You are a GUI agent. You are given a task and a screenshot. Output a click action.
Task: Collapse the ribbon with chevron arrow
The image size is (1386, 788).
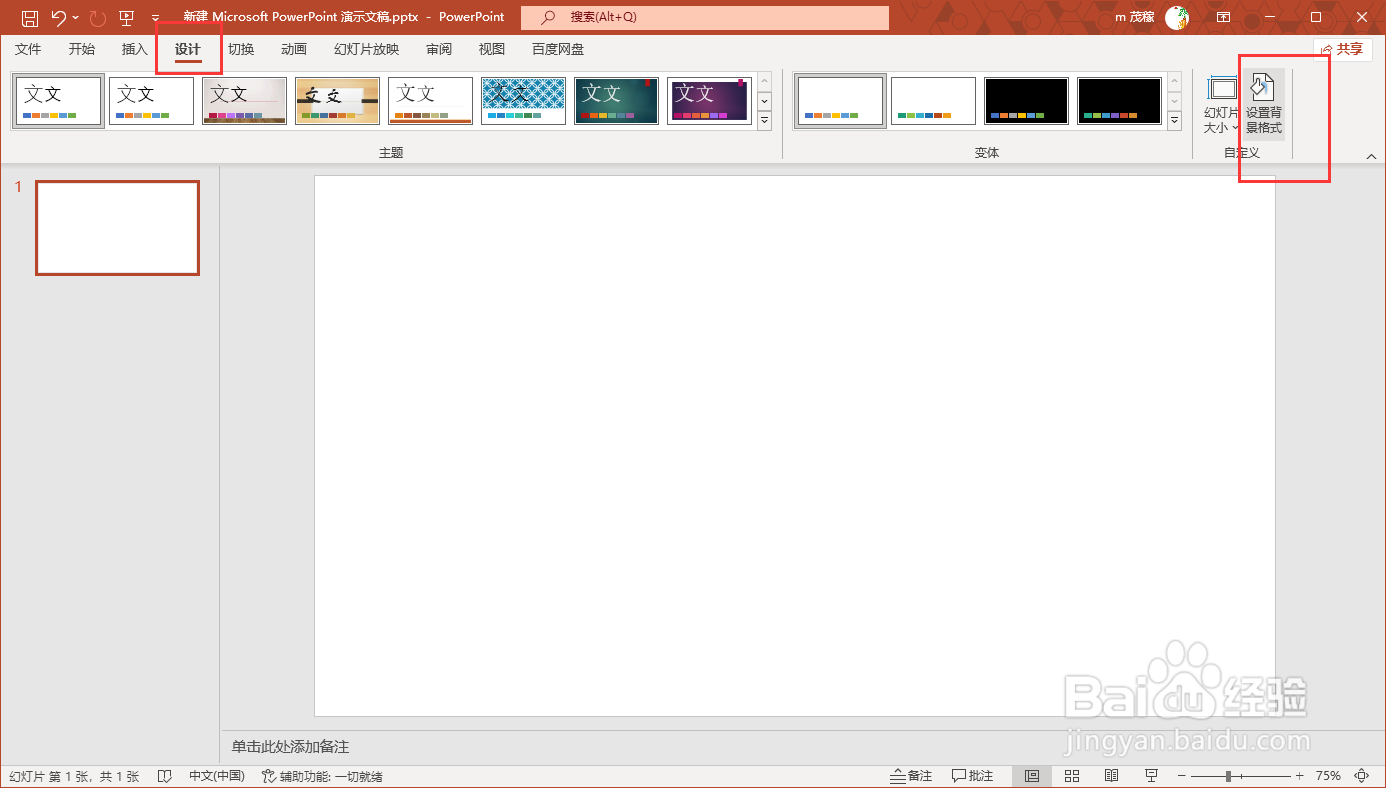point(1371,156)
